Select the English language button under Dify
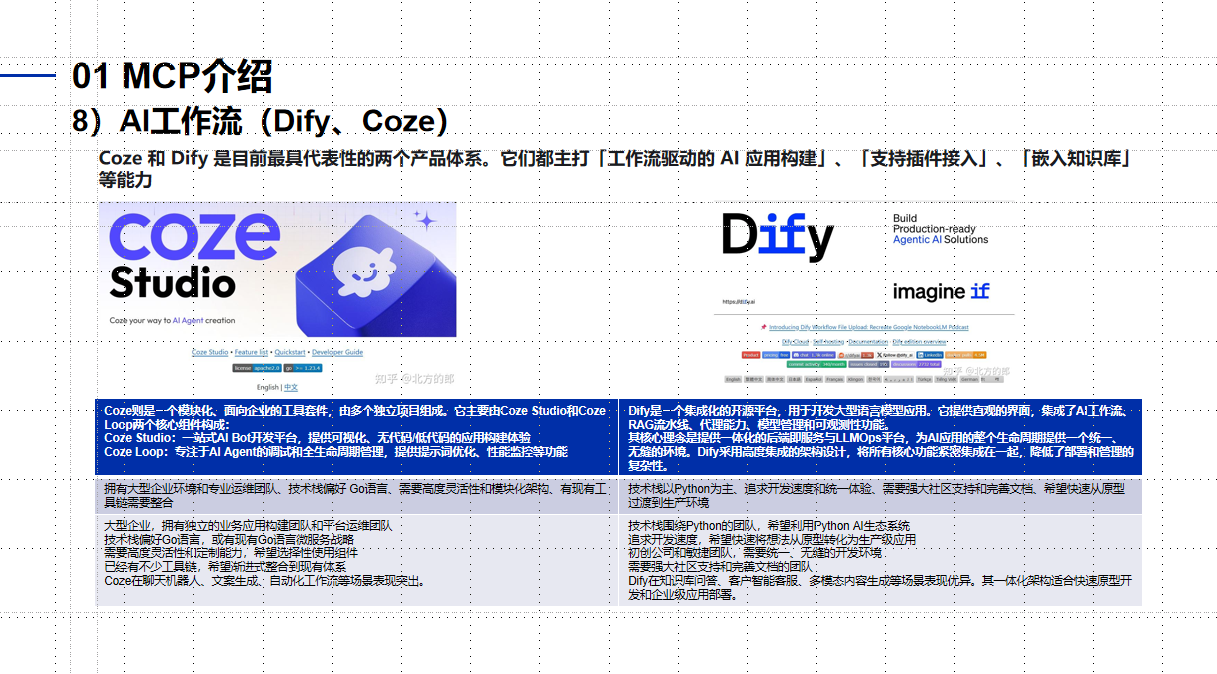Screen dimensions: 1217x674 pos(733,379)
